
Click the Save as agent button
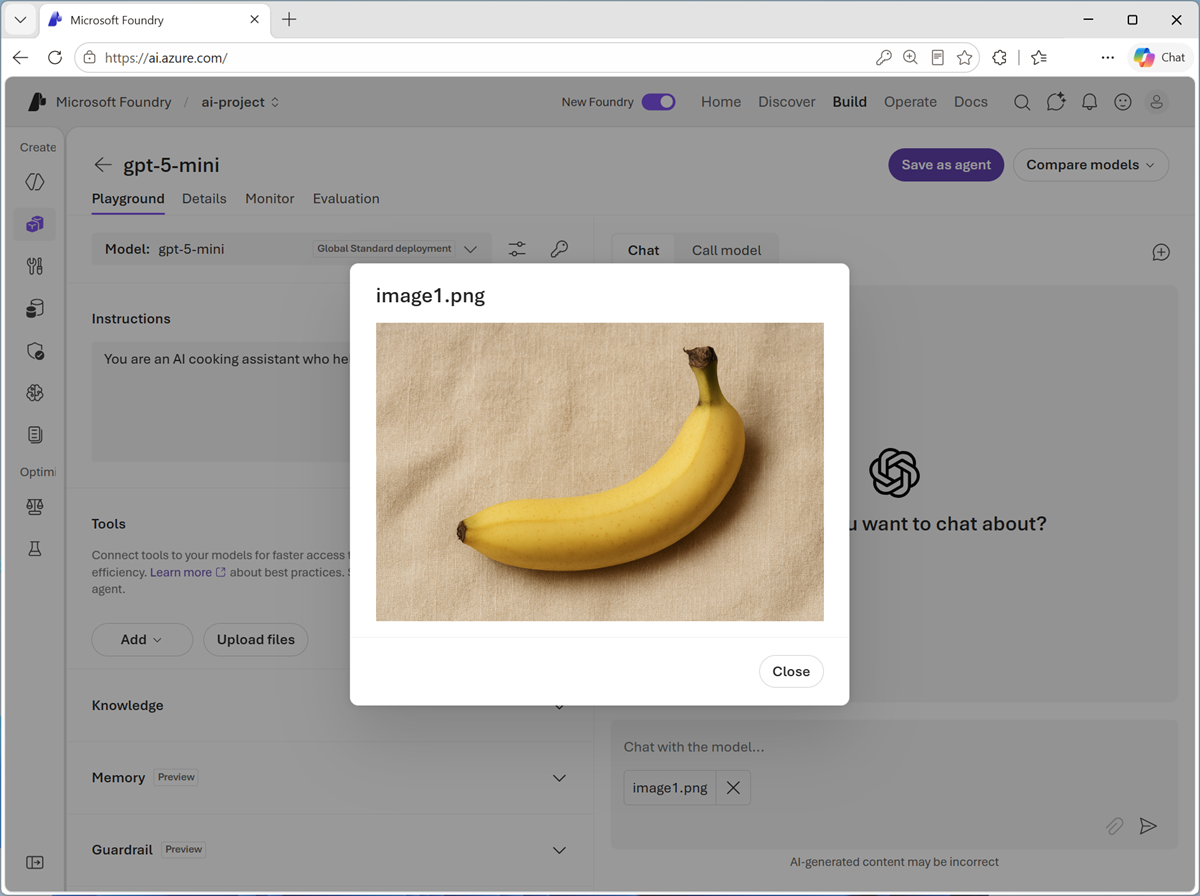(946, 165)
